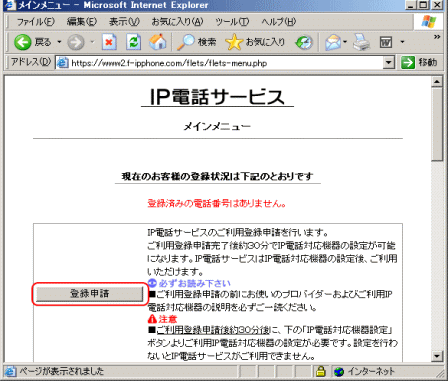
Task: Click the red 登録済みの電話番号はありません text
Action: [217, 203]
